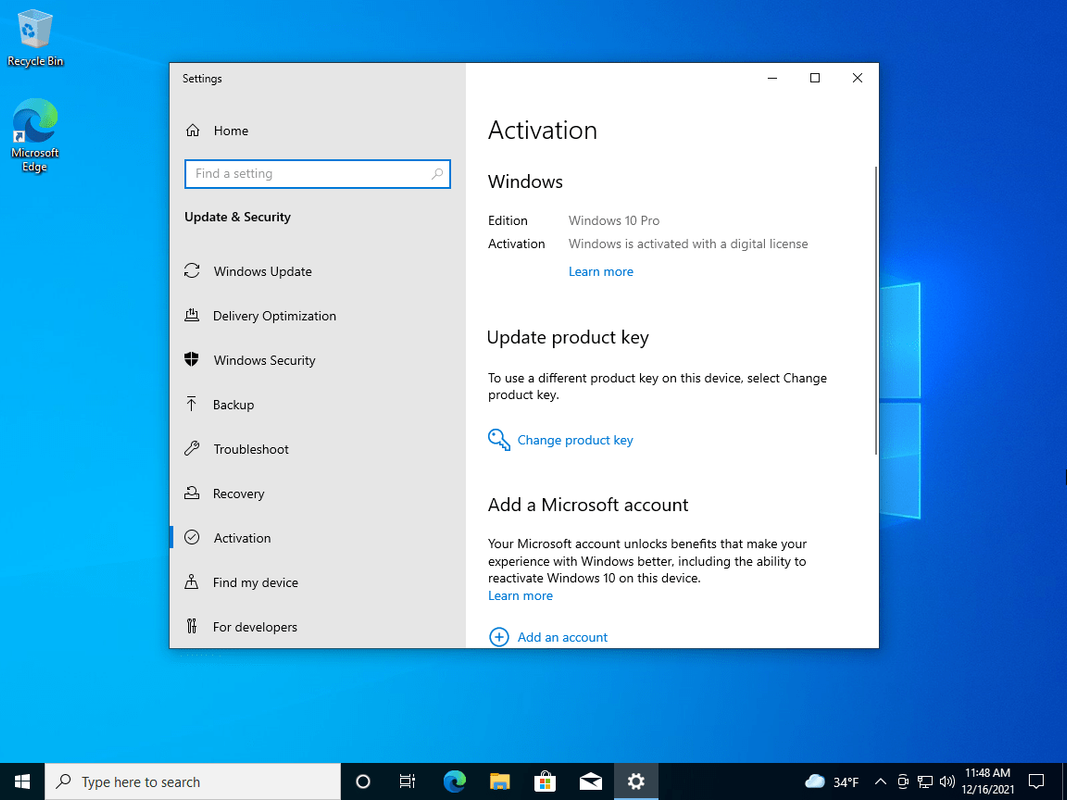Click the 'Update & Security' heading

(237, 217)
